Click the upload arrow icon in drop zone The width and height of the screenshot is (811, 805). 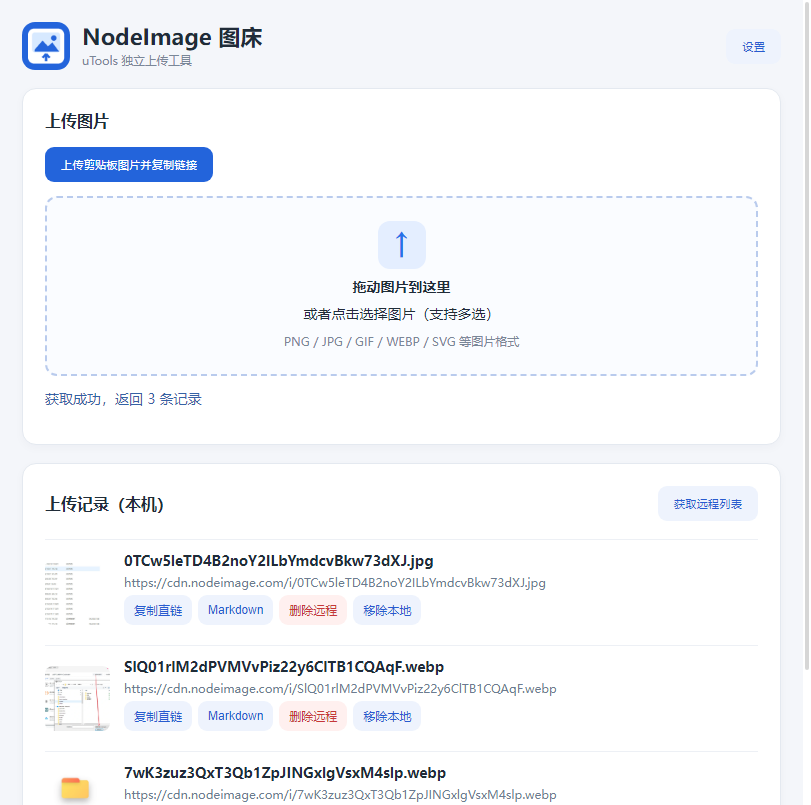point(402,245)
